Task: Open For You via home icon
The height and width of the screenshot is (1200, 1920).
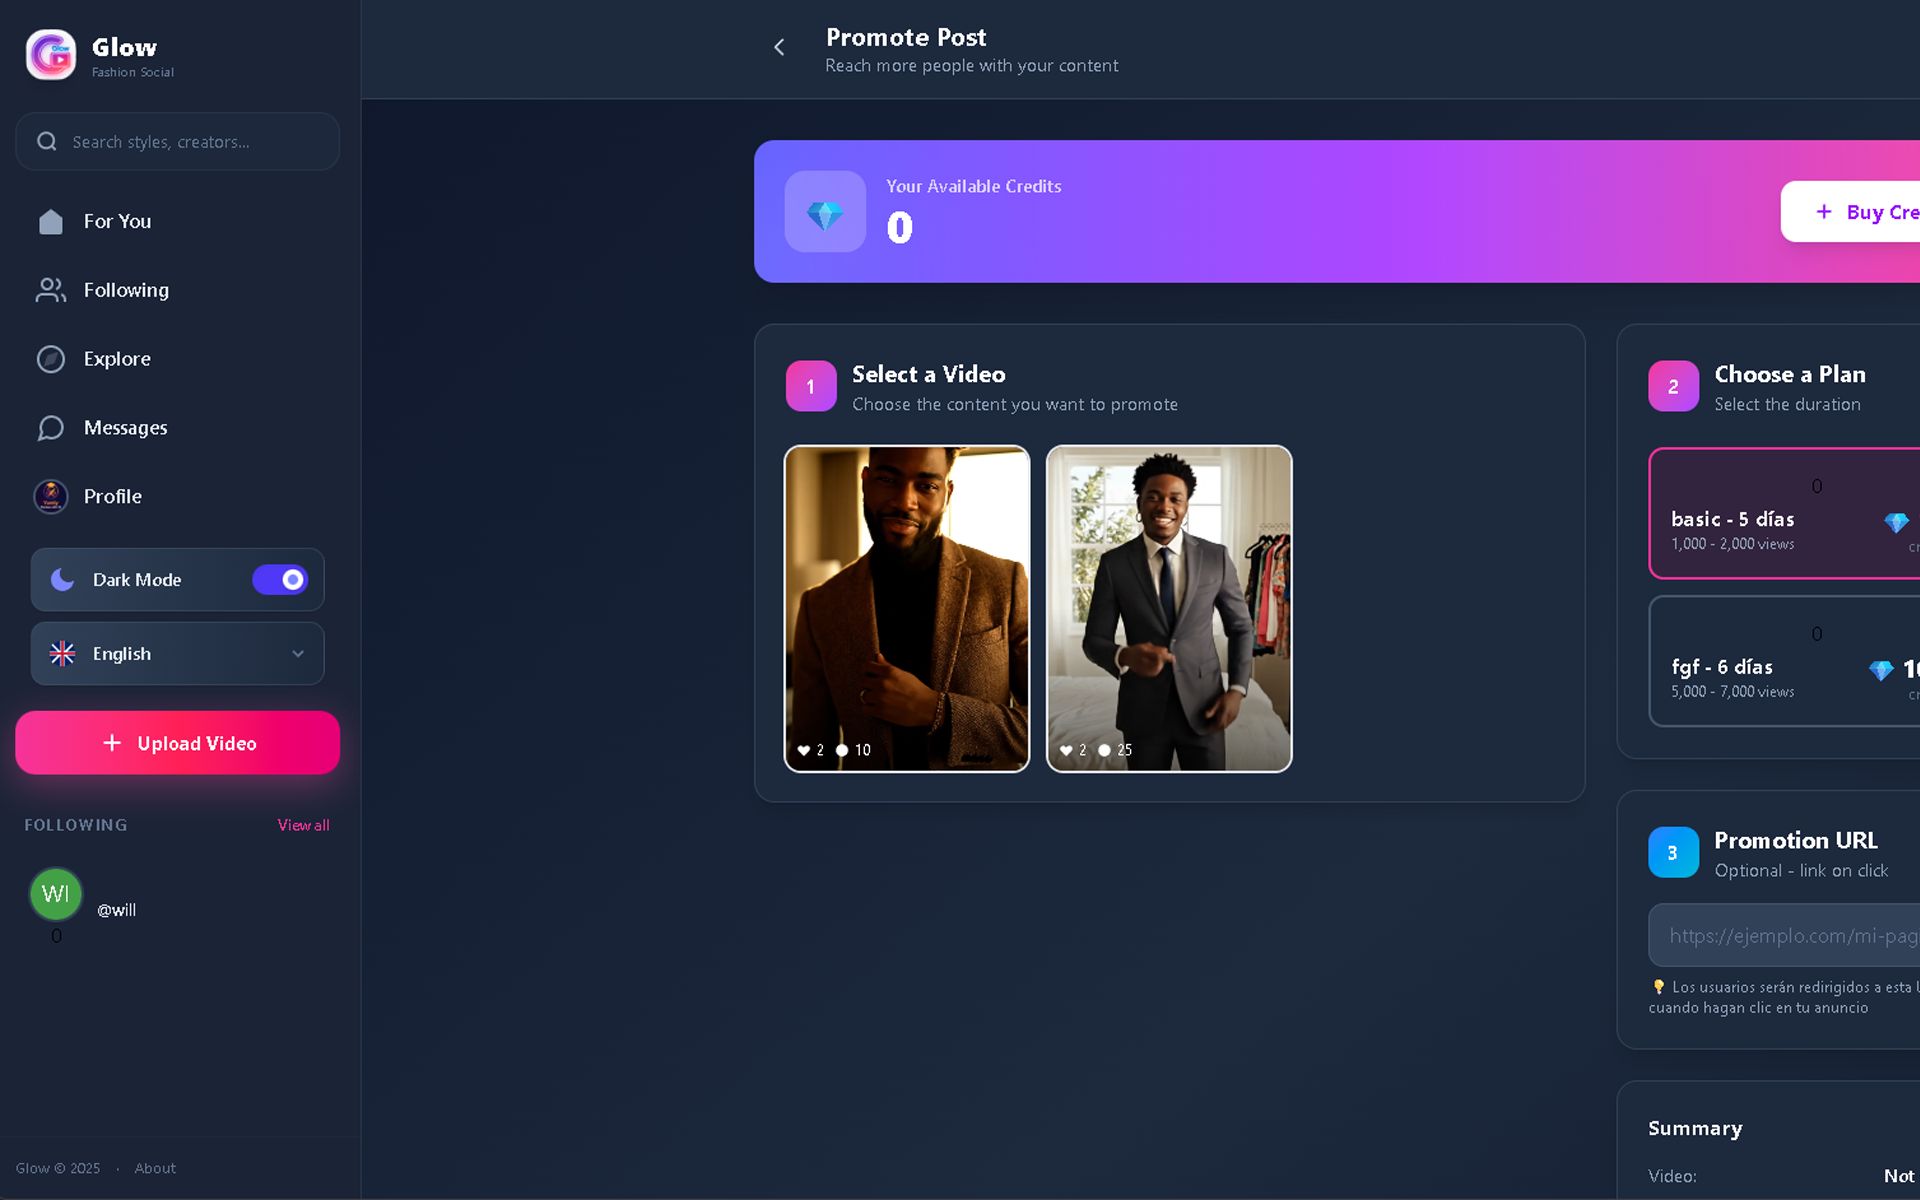Action: tap(51, 222)
